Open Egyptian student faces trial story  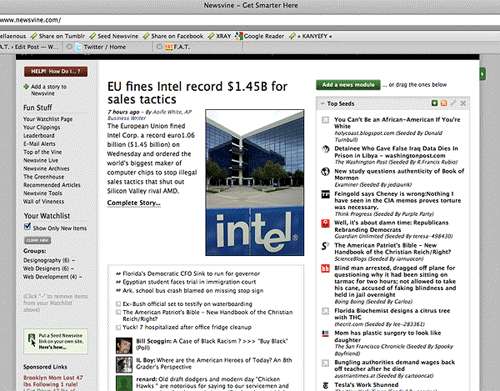[x=189, y=282]
